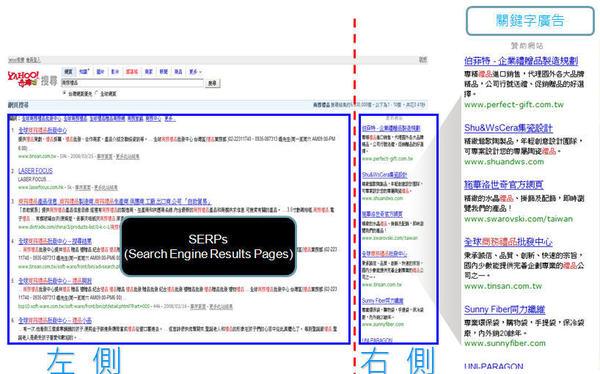Click www.perfect-gift.com.tw in enlarged ad panel

click(514, 105)
